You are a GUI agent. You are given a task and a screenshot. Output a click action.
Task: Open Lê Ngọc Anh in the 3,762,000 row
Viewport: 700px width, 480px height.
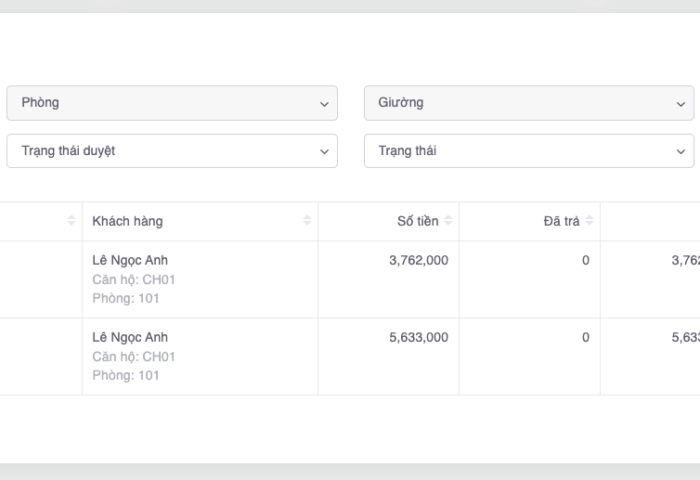point(130,260)
